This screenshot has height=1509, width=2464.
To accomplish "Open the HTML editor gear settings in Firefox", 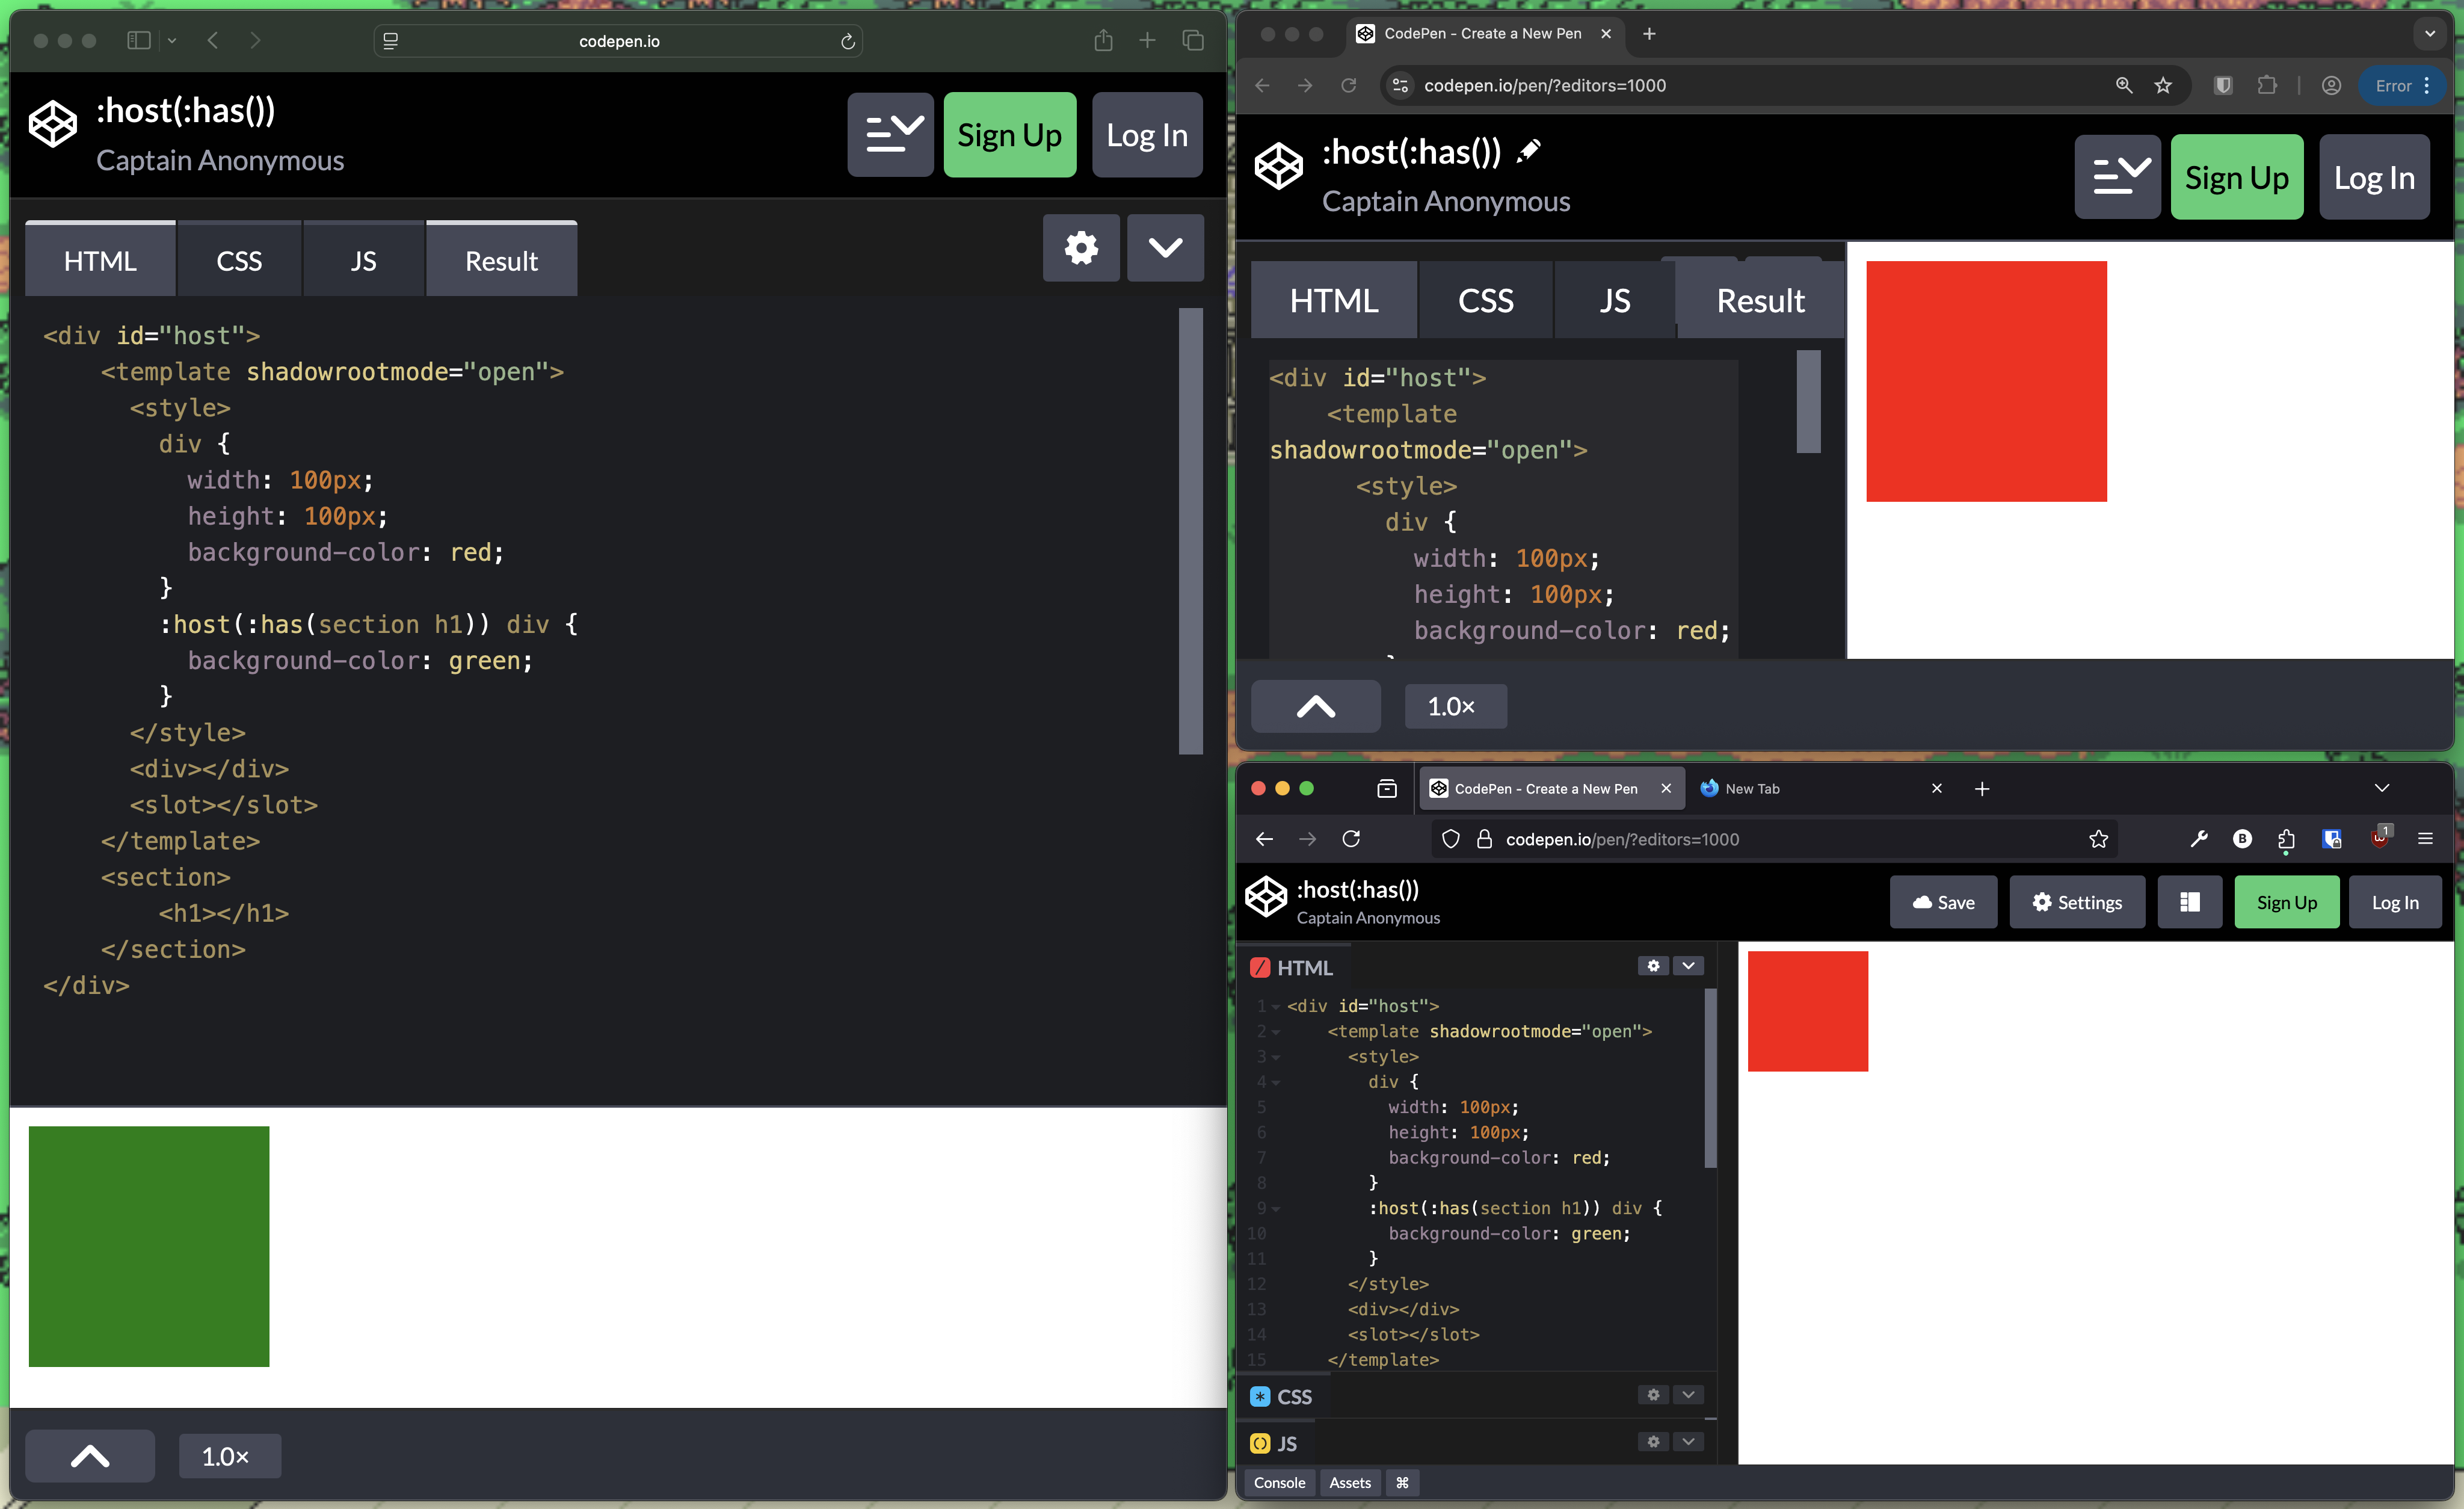I will pos(1653,965).
